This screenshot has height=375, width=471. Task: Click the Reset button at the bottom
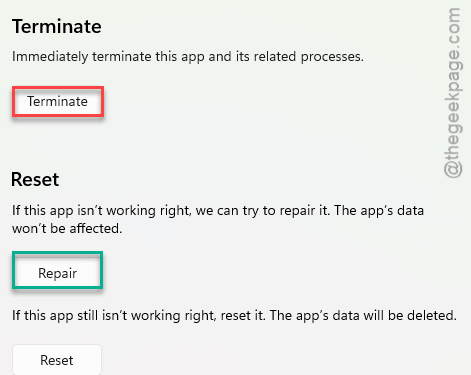coord(57,360)
